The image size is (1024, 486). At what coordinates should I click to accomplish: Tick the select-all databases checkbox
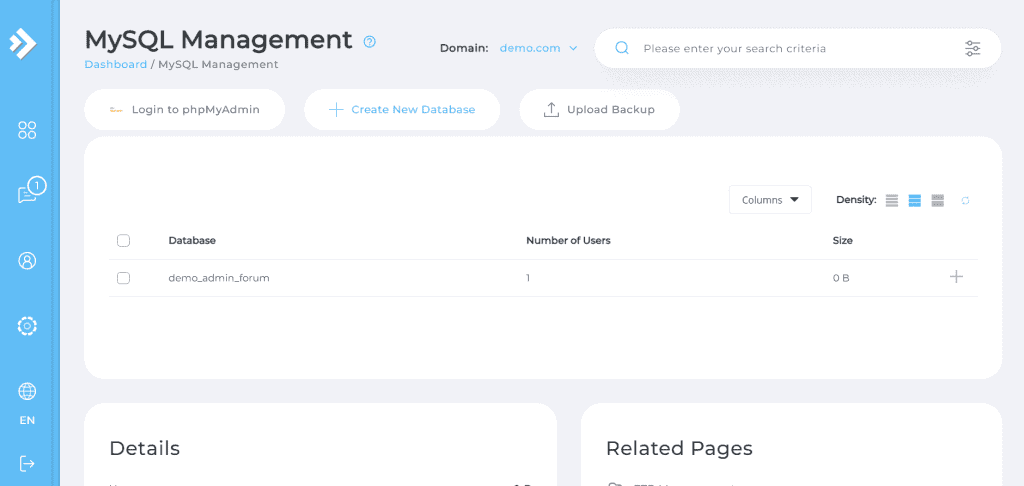[x=123, y=240]
